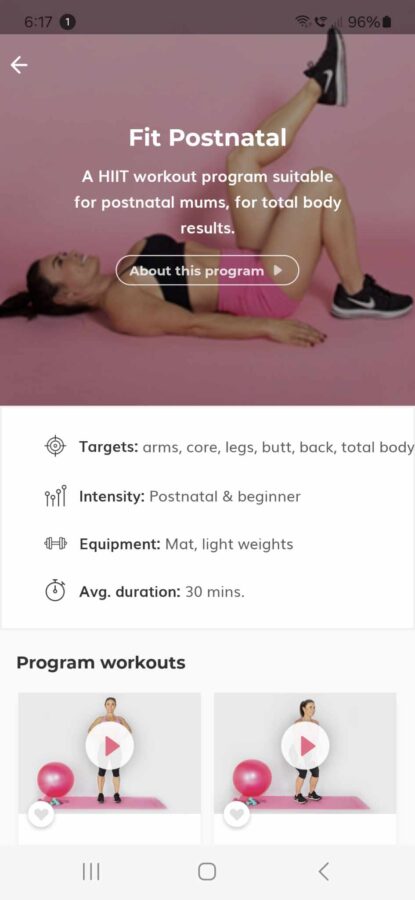This screenshot has width=415, height=900.
Task: Tap the notification count badge in status bar
Action: pos(68,22)
